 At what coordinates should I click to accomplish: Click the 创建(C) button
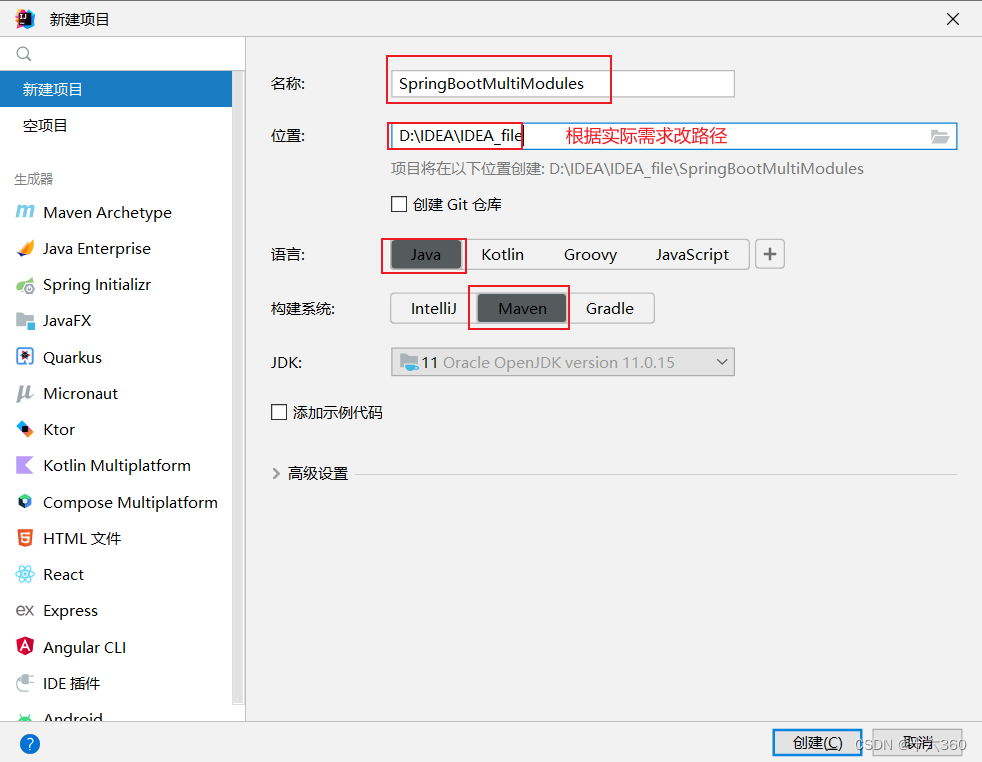click(817, 743)
